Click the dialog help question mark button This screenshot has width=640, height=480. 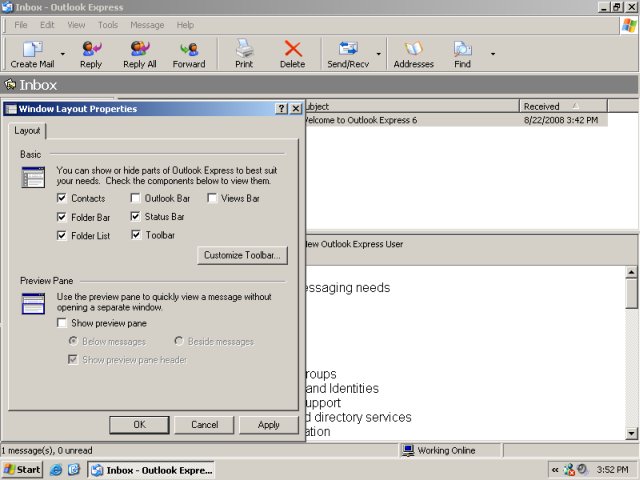pyautogui.click(x=281, y=109)
